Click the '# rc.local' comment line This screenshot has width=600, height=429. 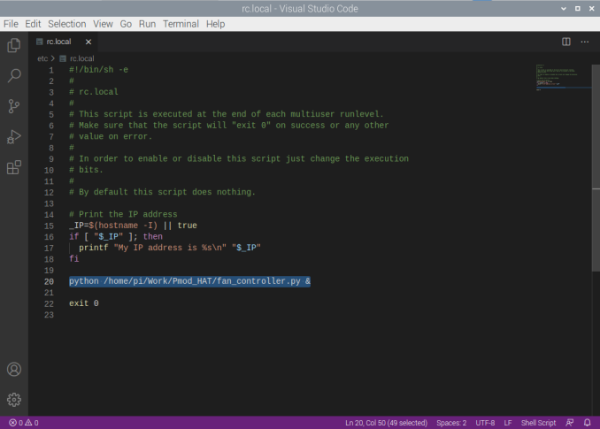coord(94,92)
